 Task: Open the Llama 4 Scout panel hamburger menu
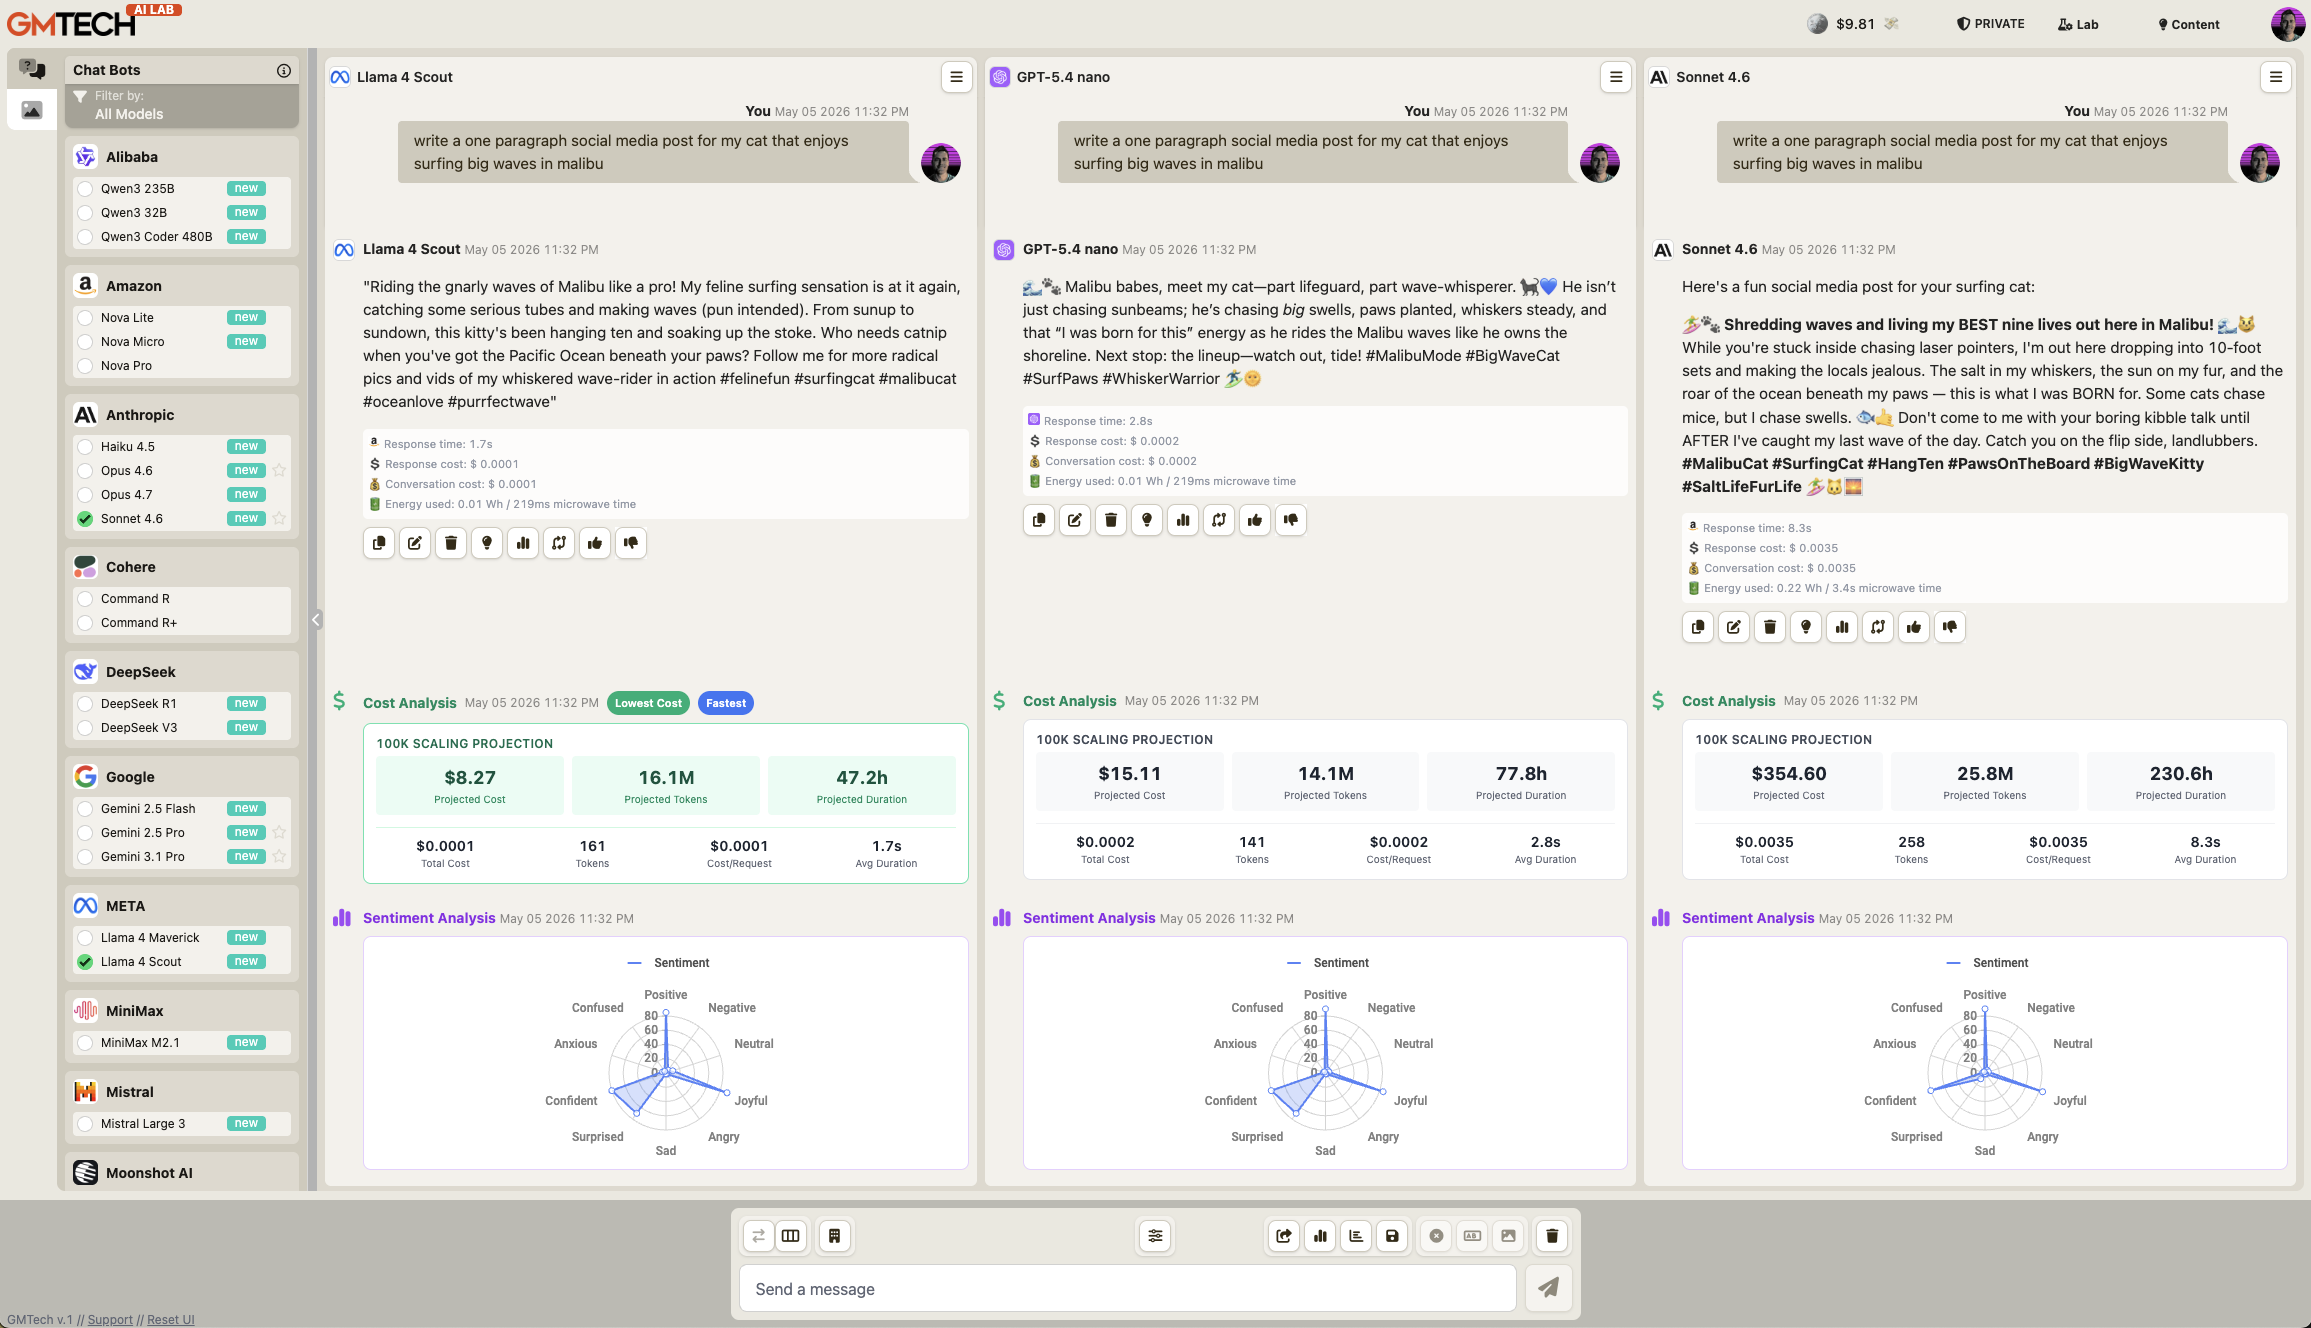[956, 77]
